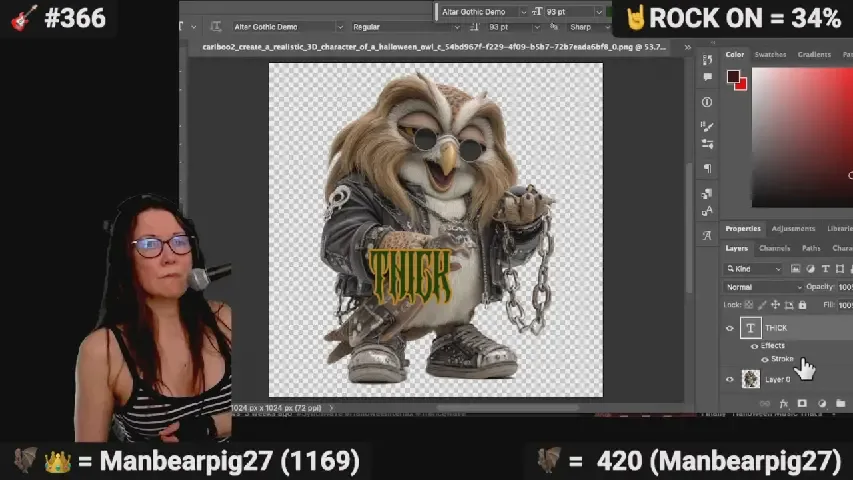853x480 pixels.
Task: Click the Layer 0 thumbnail
Action: pyautogui.click(x=751, y=379)
